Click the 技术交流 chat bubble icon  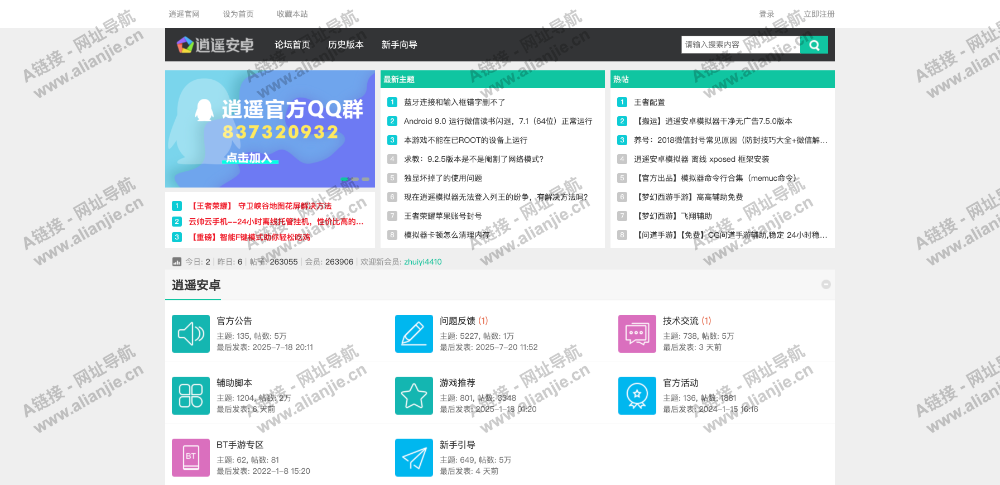pyautogui.click(x=636, y=334)
